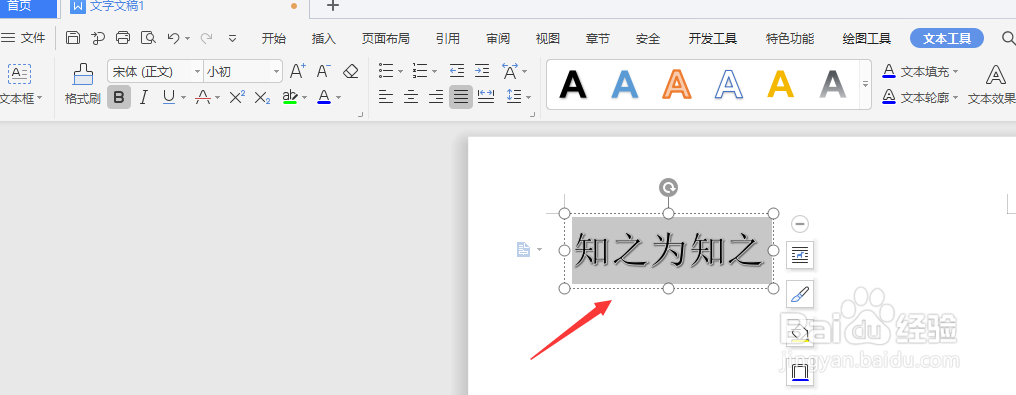
Task: Click shape outline icon beside text box
Action: [x=800, y=373]
